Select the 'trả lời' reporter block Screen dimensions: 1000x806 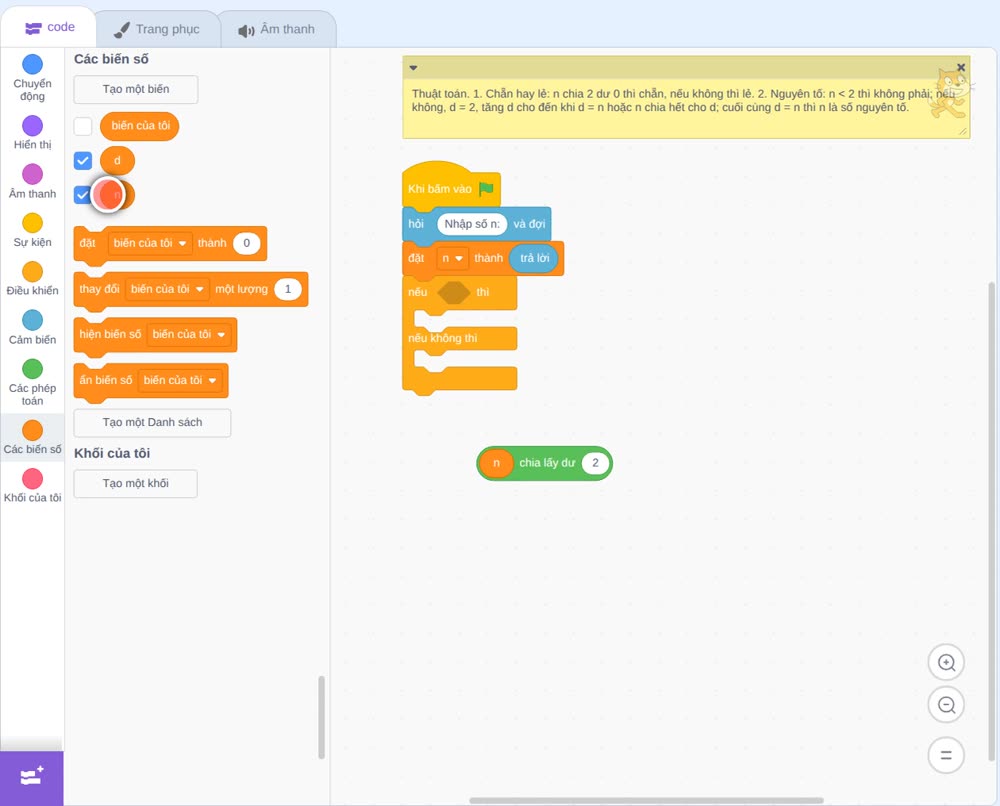pos(534,258)
